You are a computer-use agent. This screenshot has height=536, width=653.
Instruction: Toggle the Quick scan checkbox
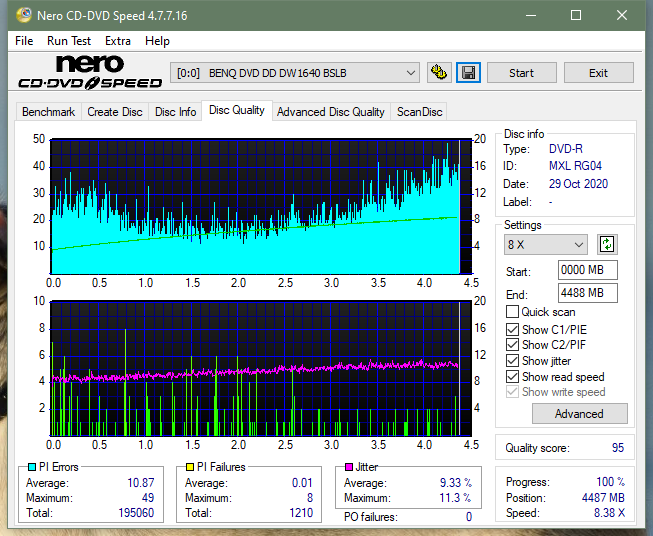512,312
